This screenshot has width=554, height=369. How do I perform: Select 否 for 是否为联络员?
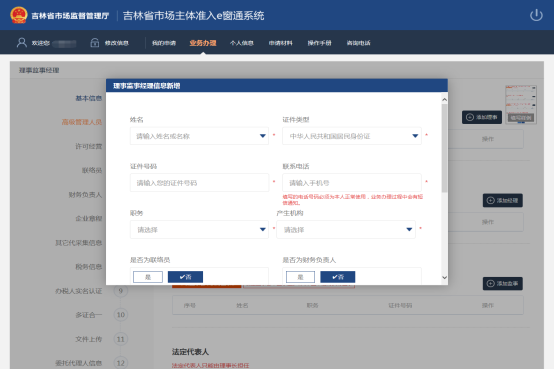pos(185,277)
